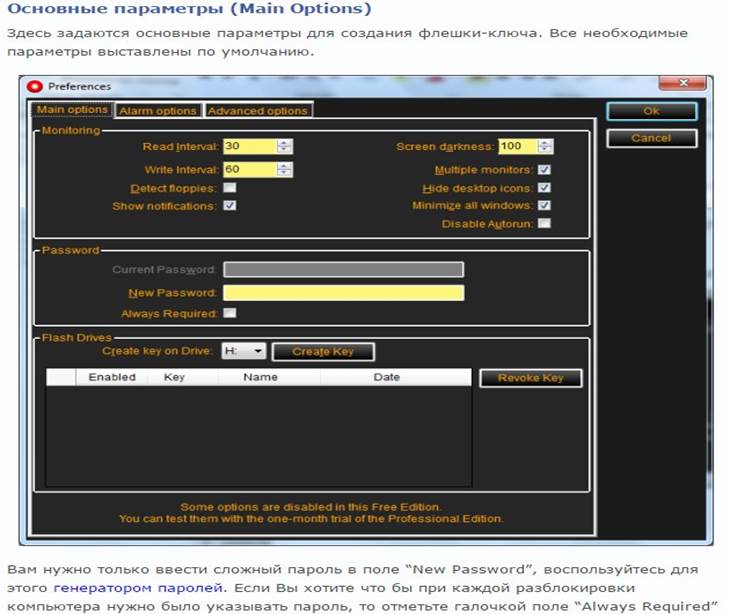This screenshot has height=614, width=730.
Task: Enable the Disable Autorun checkbox
Action: 544,224
